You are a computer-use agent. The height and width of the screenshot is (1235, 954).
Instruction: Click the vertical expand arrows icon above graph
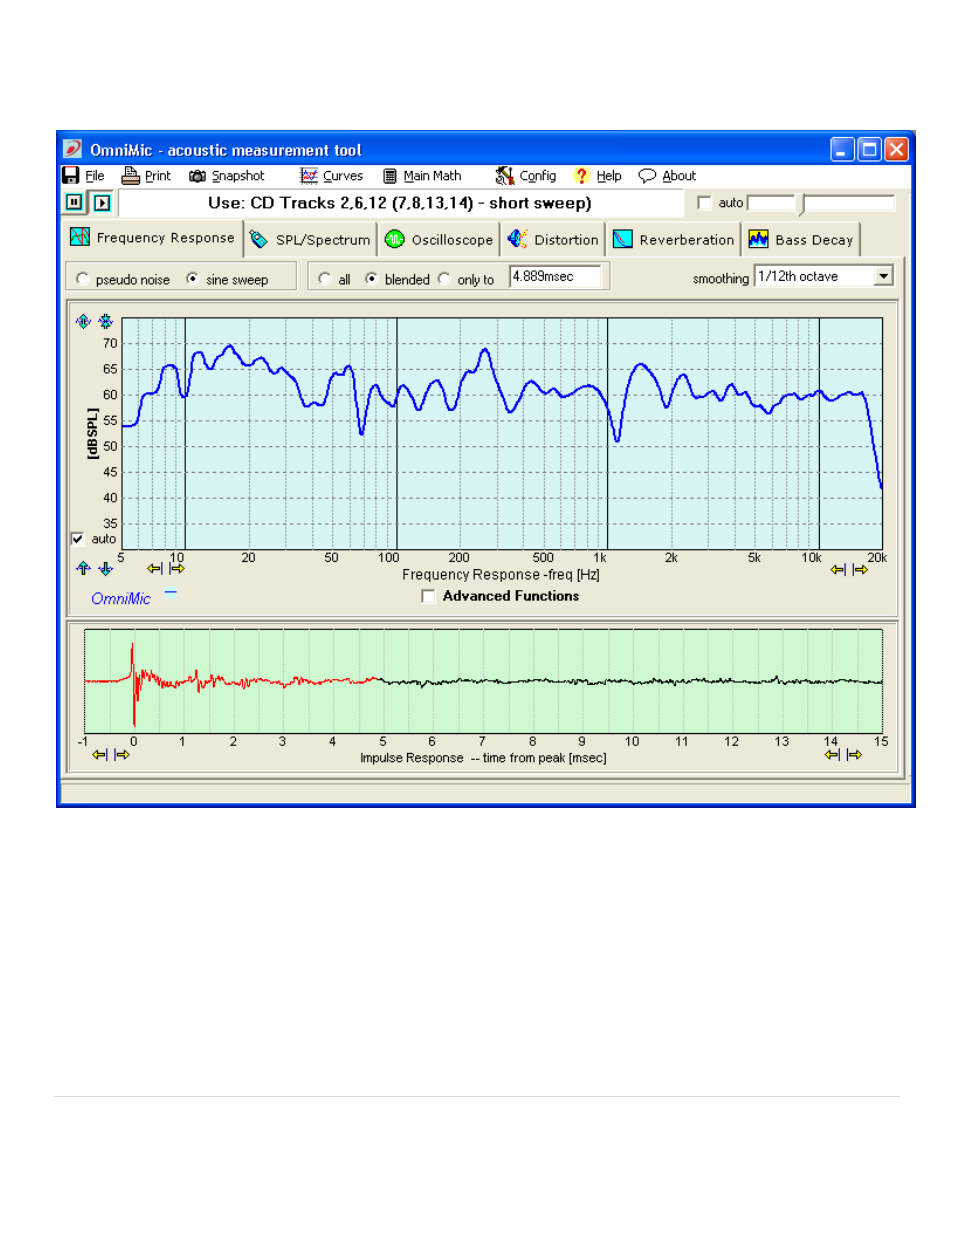click(x=83, y=321)
